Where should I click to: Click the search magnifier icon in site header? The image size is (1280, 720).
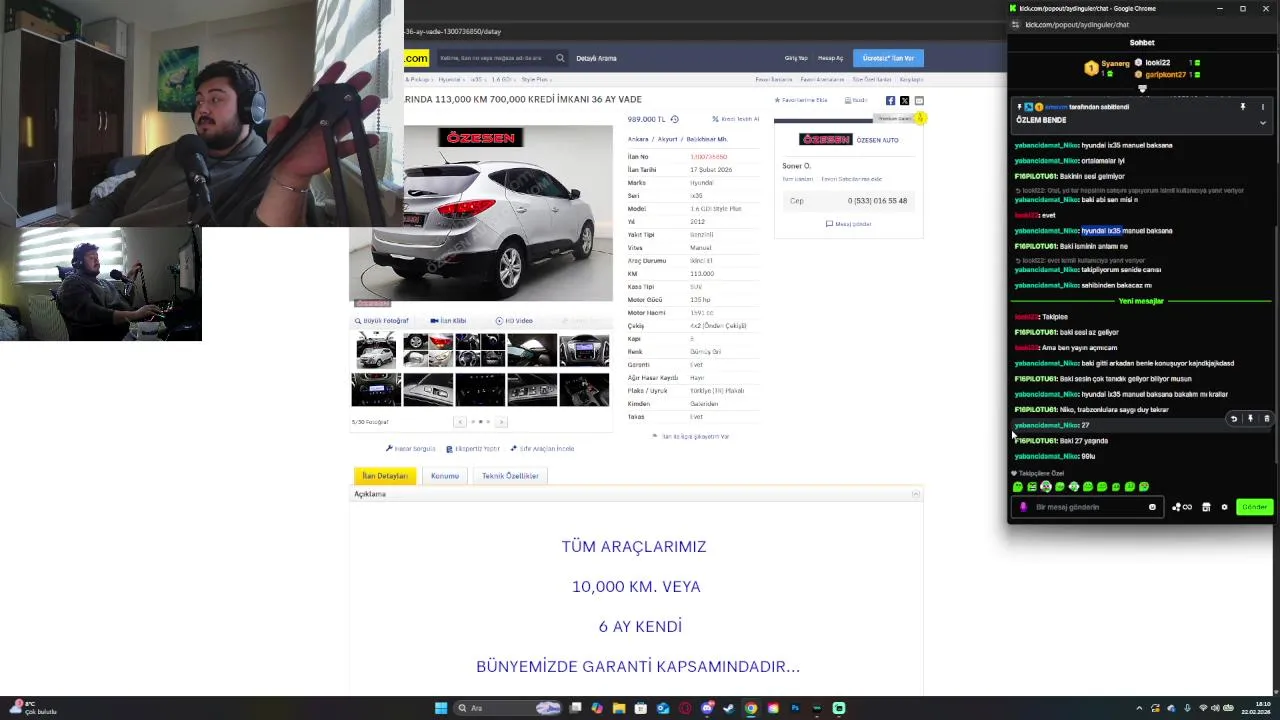point(560,58)
